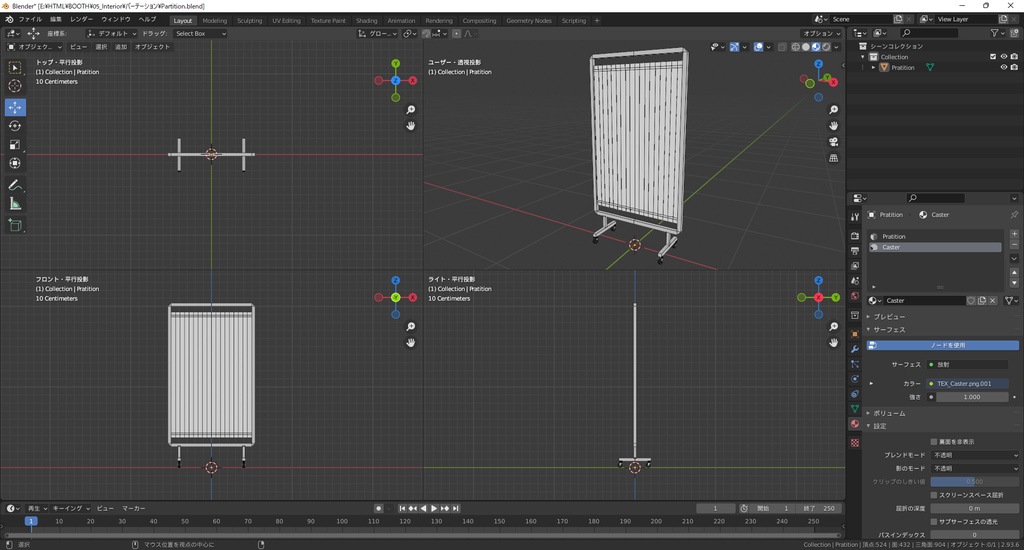This screenshot has height=550, width=1024.
Task: Select the Scale tool in the left toolbar
Action: tap(15, 145)
